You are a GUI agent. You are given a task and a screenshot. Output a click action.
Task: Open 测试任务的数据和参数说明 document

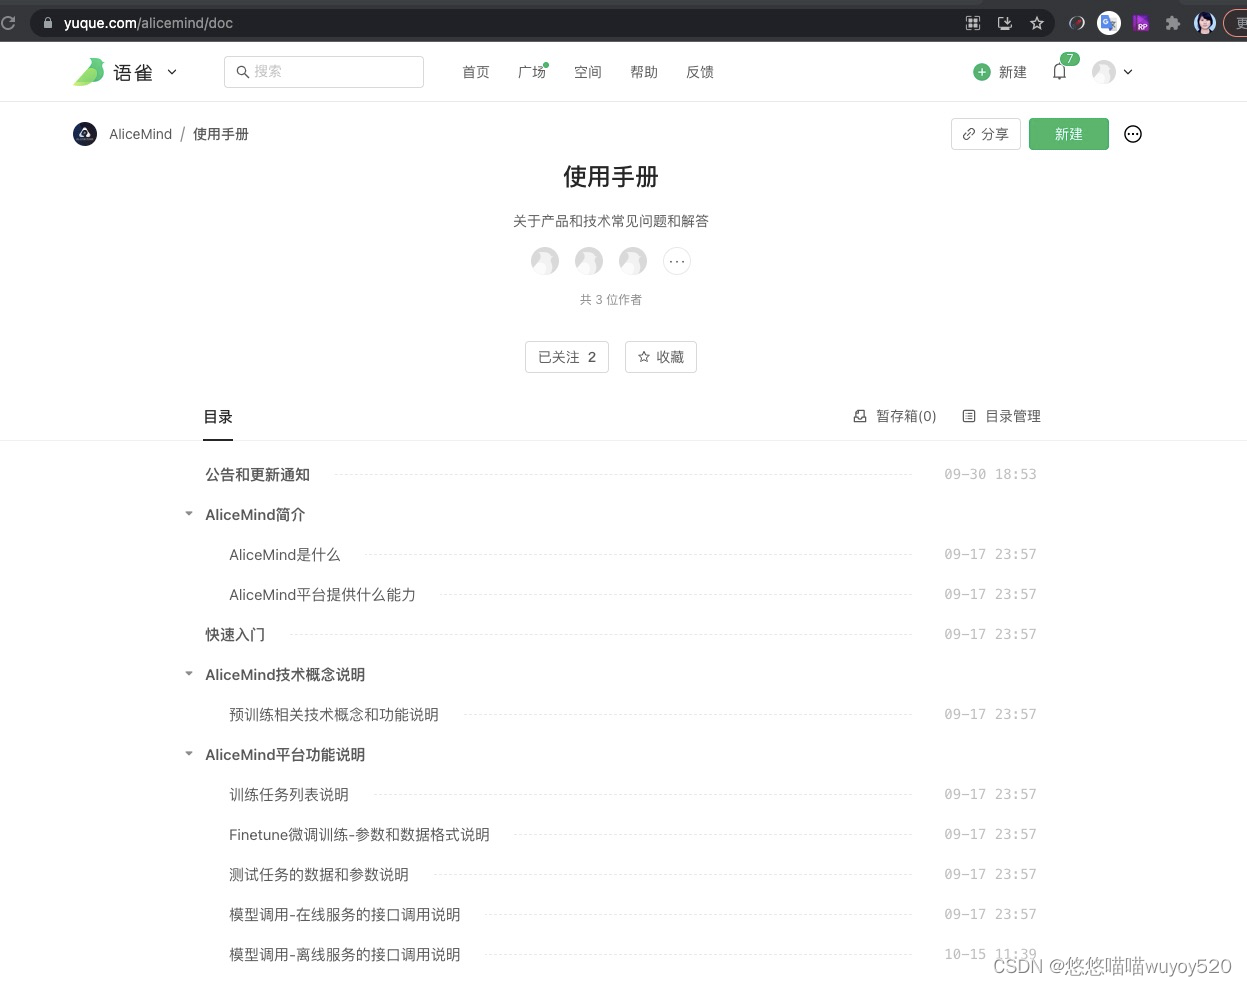pyautogui.click(x=319, y=875)
